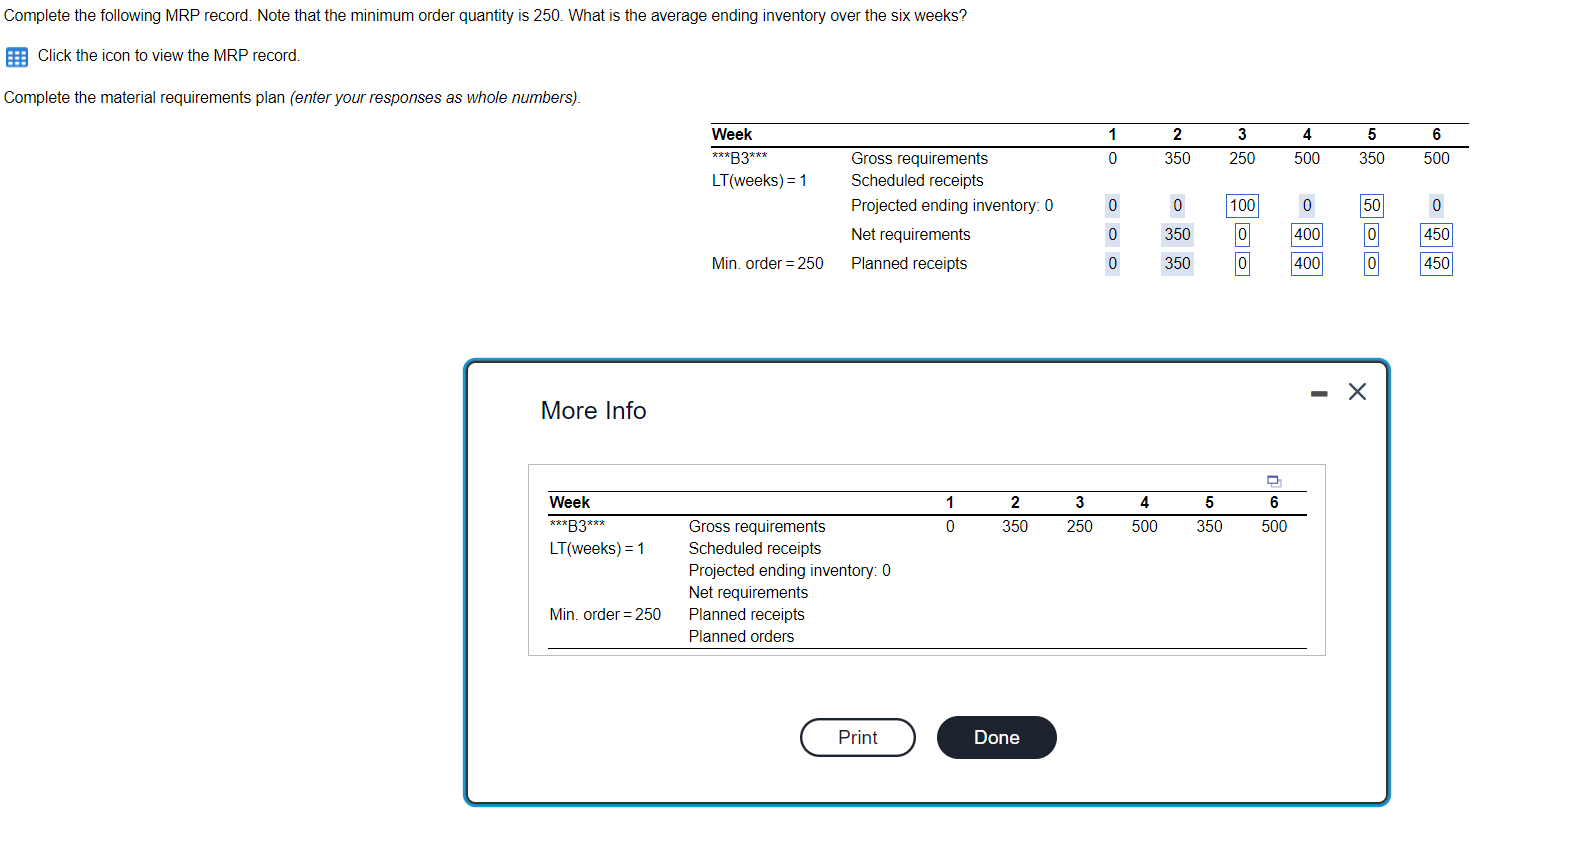The width and height of the screenshot is (1572, 860).
Task: Select week 2 net requirements field showing 350
Action: point(1177,235)
